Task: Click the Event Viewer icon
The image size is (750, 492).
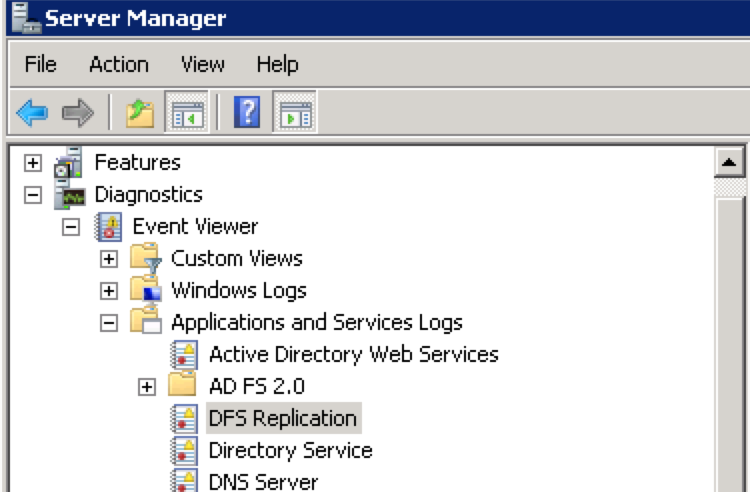Action: (109, 227)
